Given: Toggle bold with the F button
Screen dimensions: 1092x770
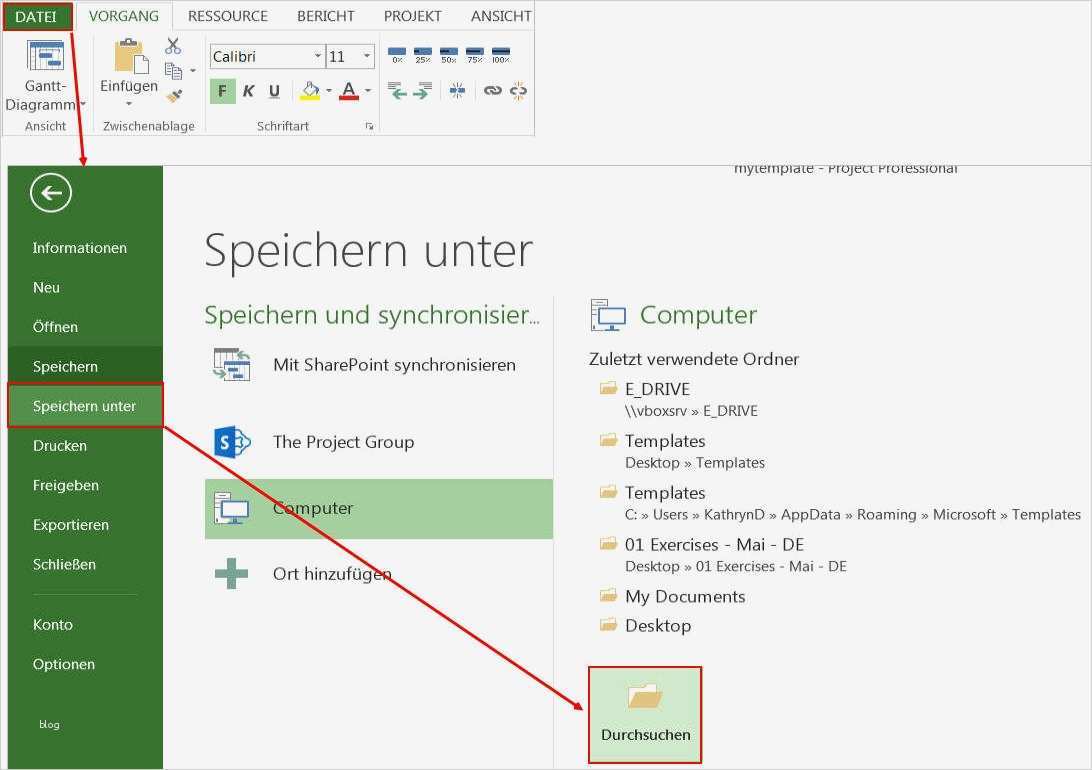Looking at the screenshot, I should point(222,92).
